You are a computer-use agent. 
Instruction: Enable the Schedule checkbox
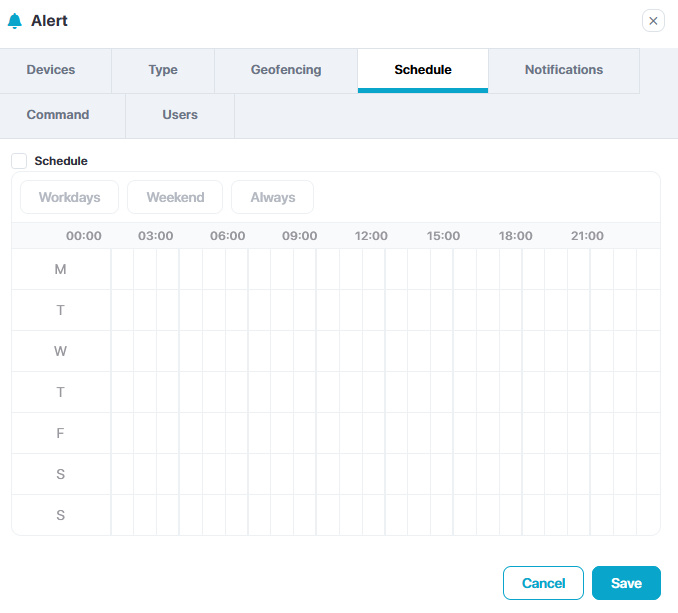tap(19, 161)
